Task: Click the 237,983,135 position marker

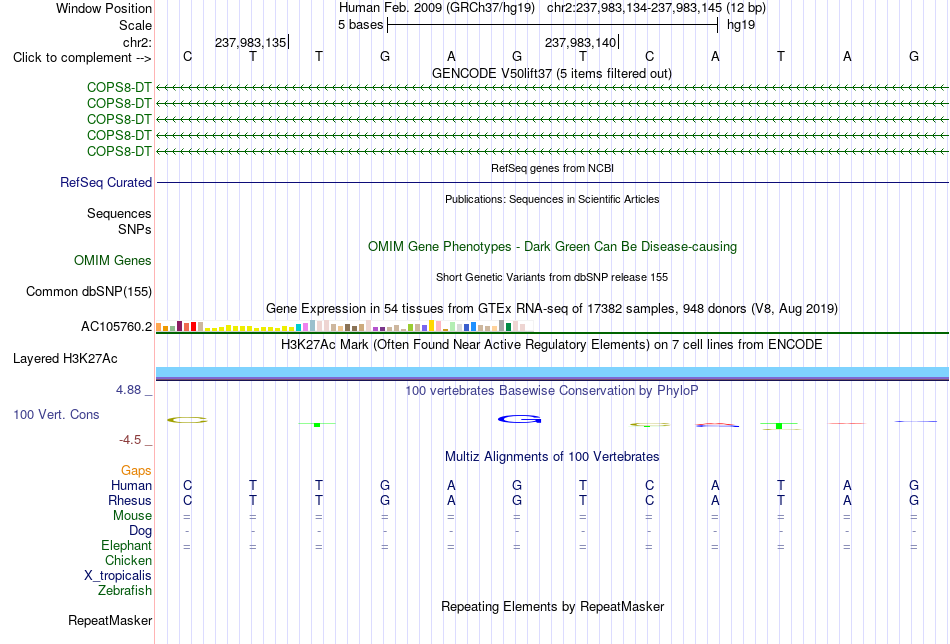Action: [x=251, y=42]
